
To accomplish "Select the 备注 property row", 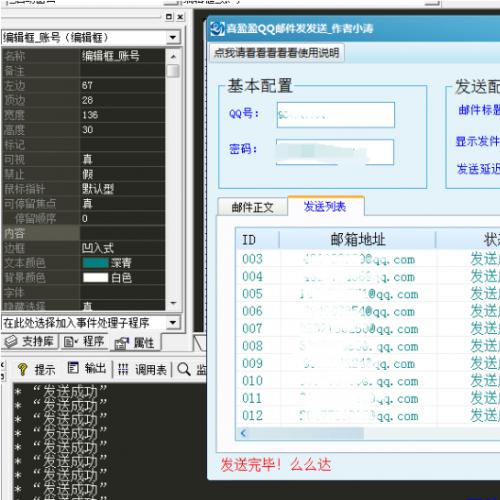I will (x=83, y=71).
